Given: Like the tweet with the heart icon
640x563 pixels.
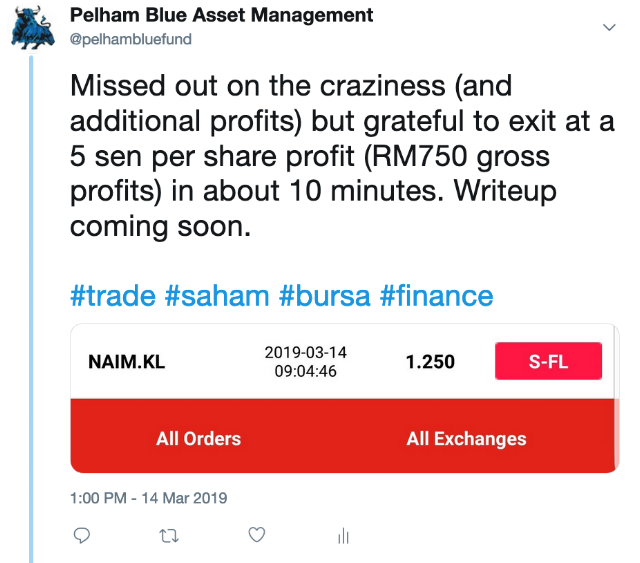Looking at the screenshot, I should [x=257, y=535].
